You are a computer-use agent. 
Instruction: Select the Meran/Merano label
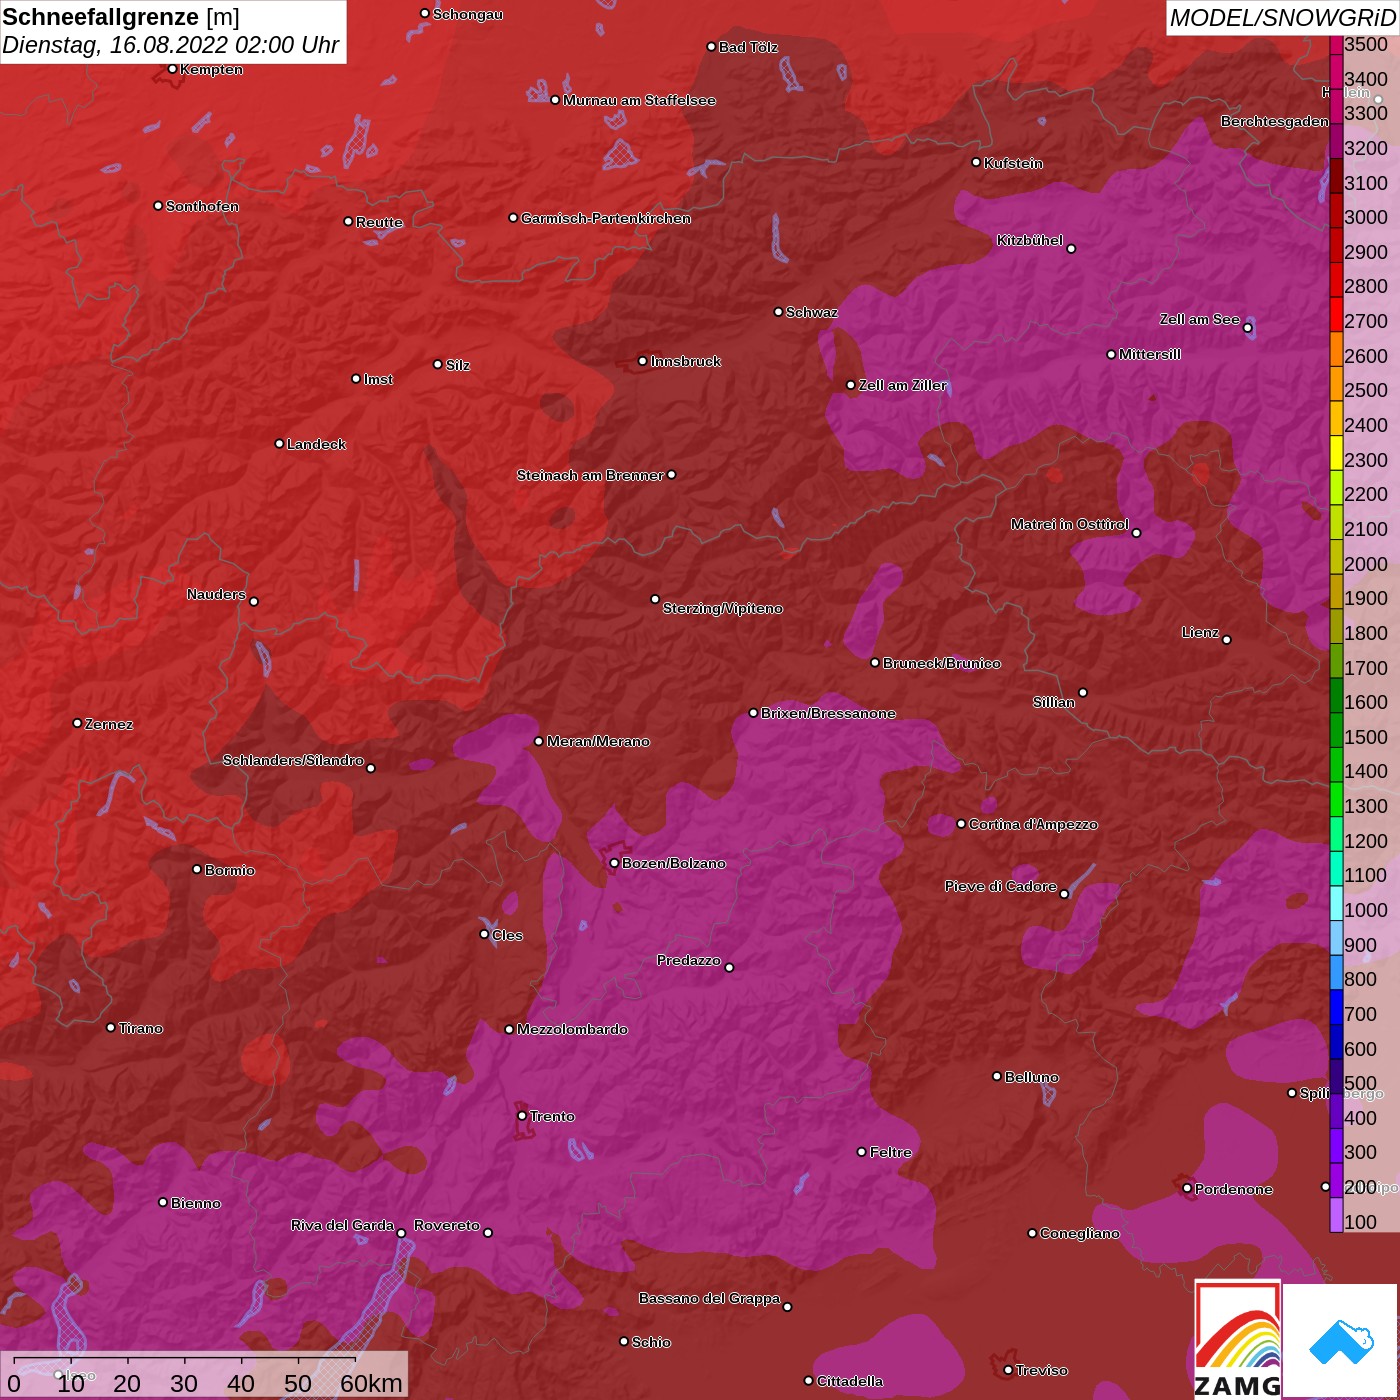598,741
